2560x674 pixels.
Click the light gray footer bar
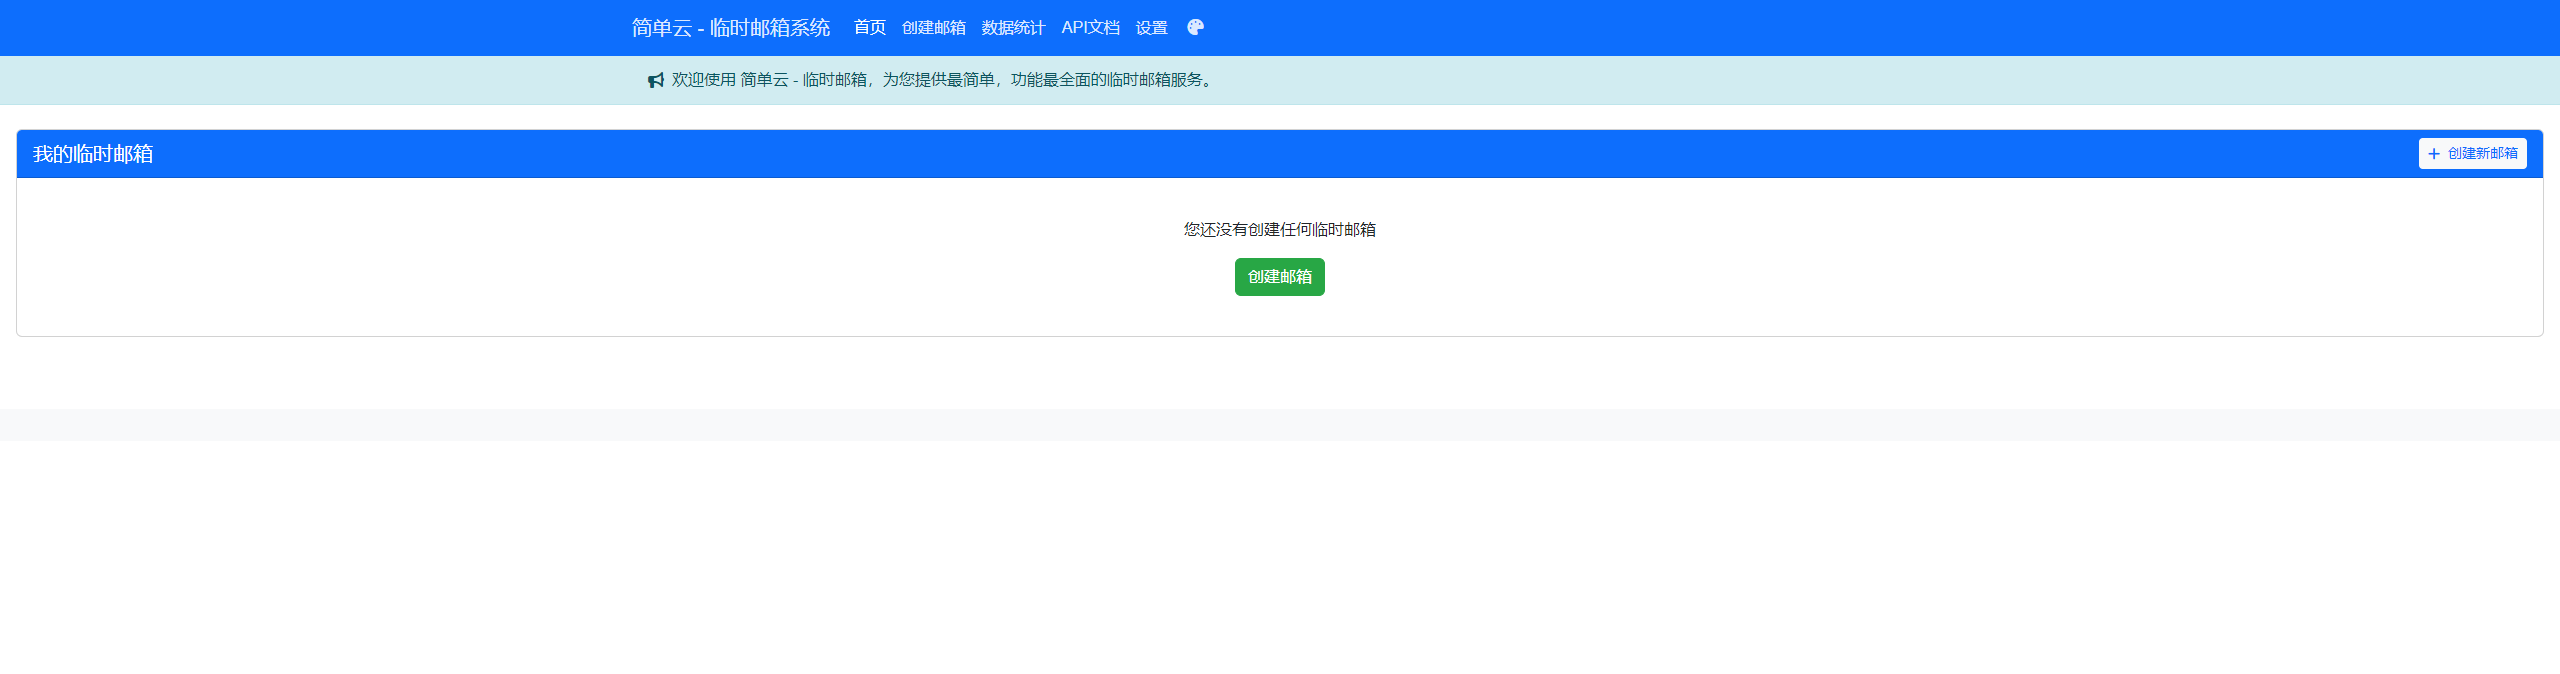pos(1280,425)
